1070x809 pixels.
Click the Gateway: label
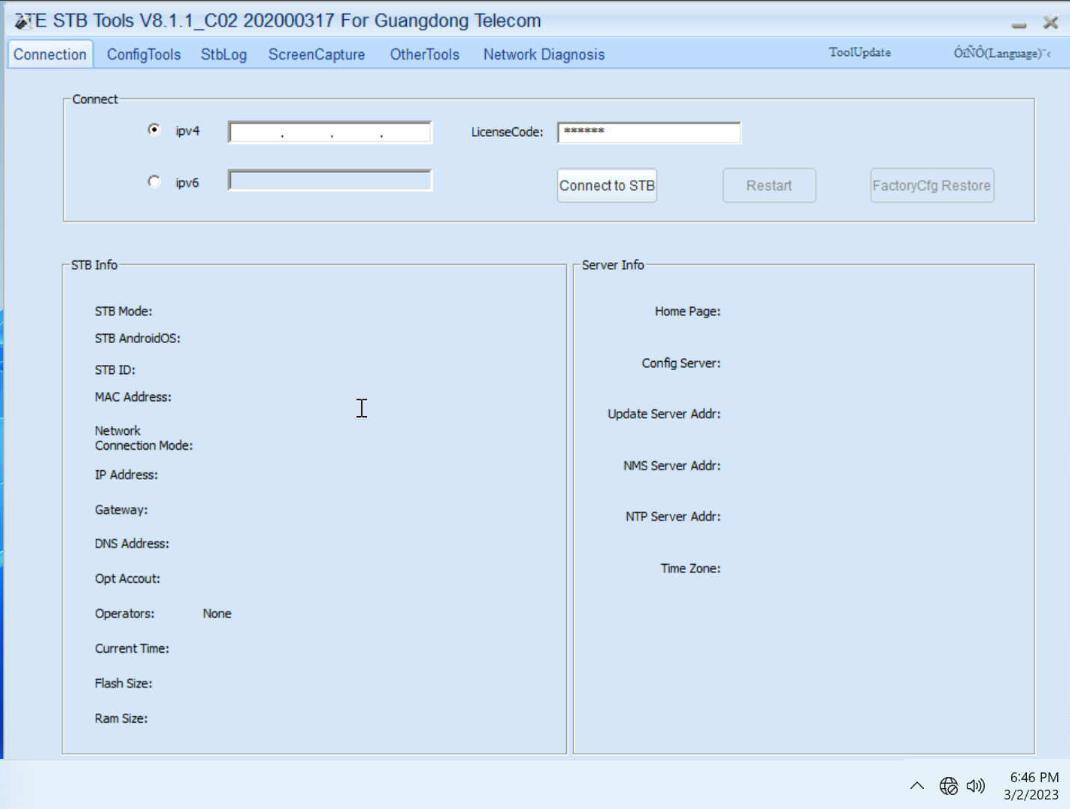point(121,510)
